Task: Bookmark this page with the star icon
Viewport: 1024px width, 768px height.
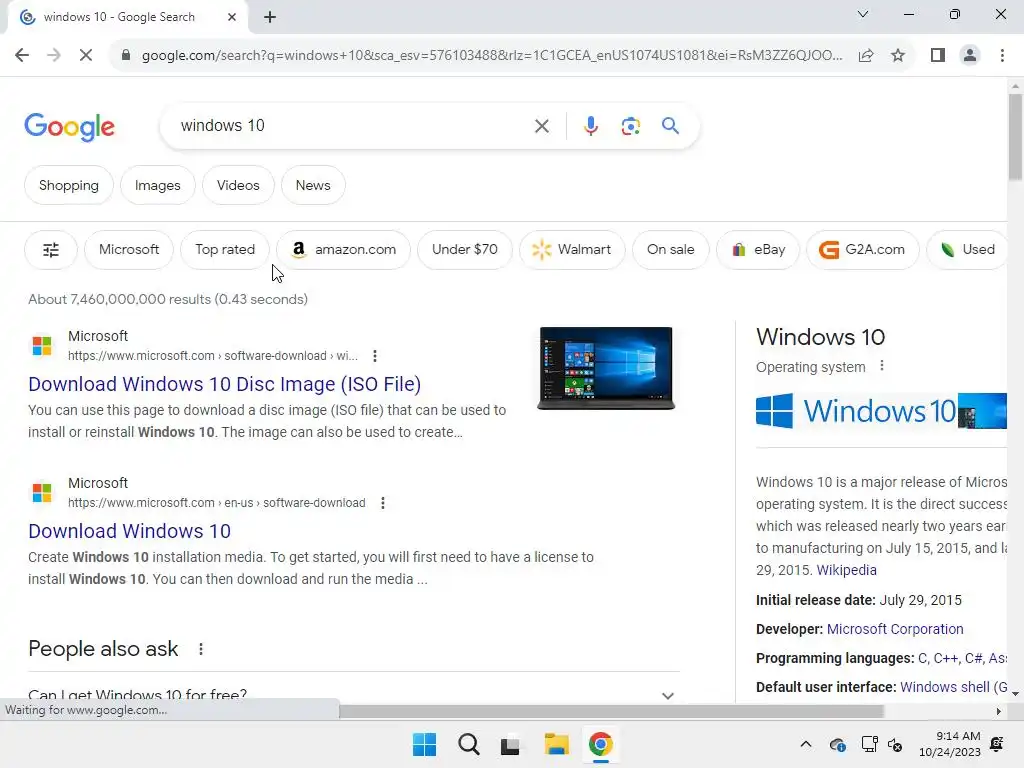Action: [898, 56]
